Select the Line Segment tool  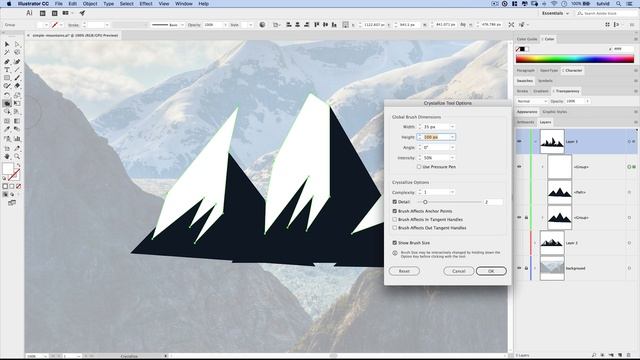click(17, 70)
